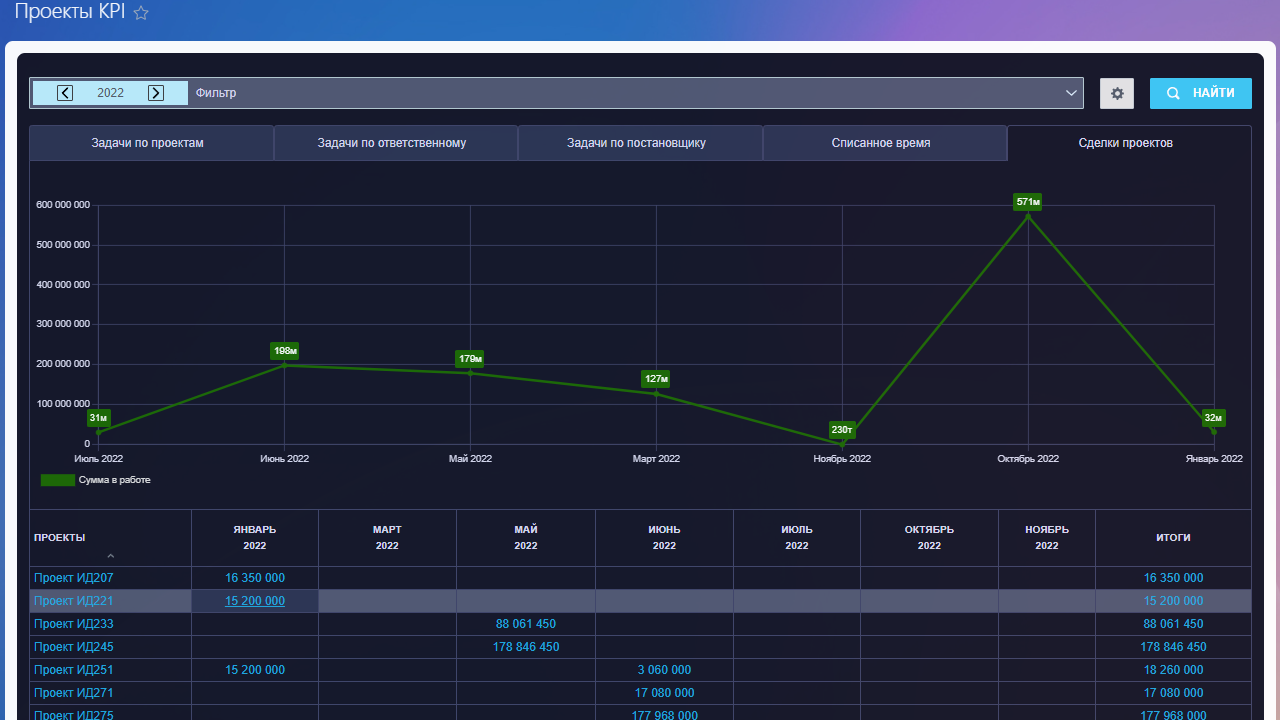Click the Итоги column header

pyautogui.click(x=1173, y=538)
